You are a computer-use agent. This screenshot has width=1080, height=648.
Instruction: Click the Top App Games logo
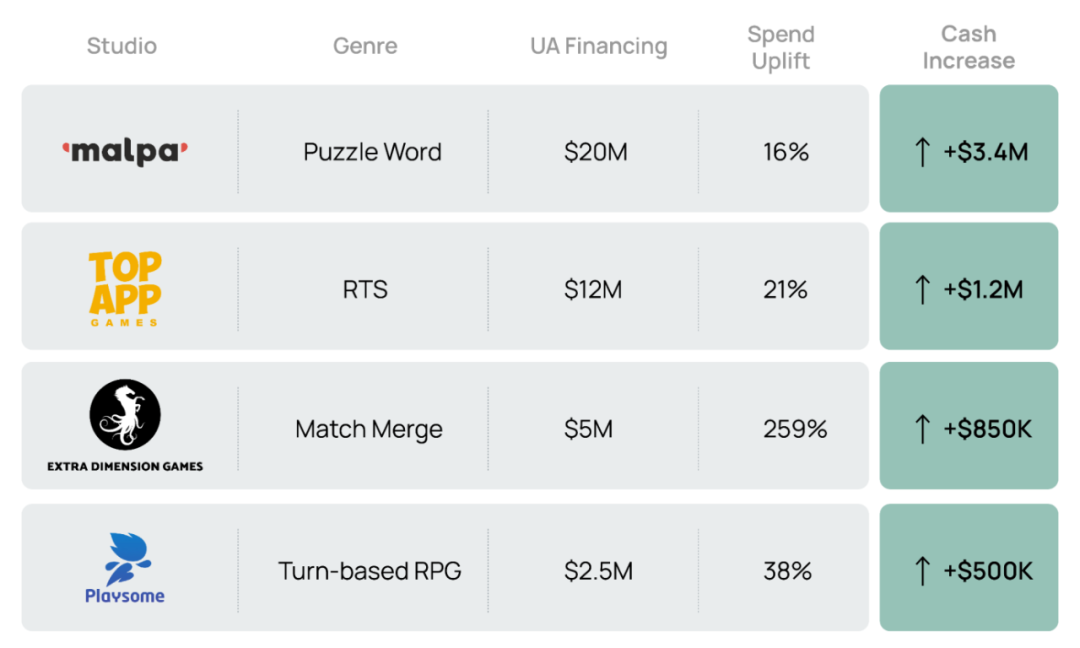[x=125, y=288]
